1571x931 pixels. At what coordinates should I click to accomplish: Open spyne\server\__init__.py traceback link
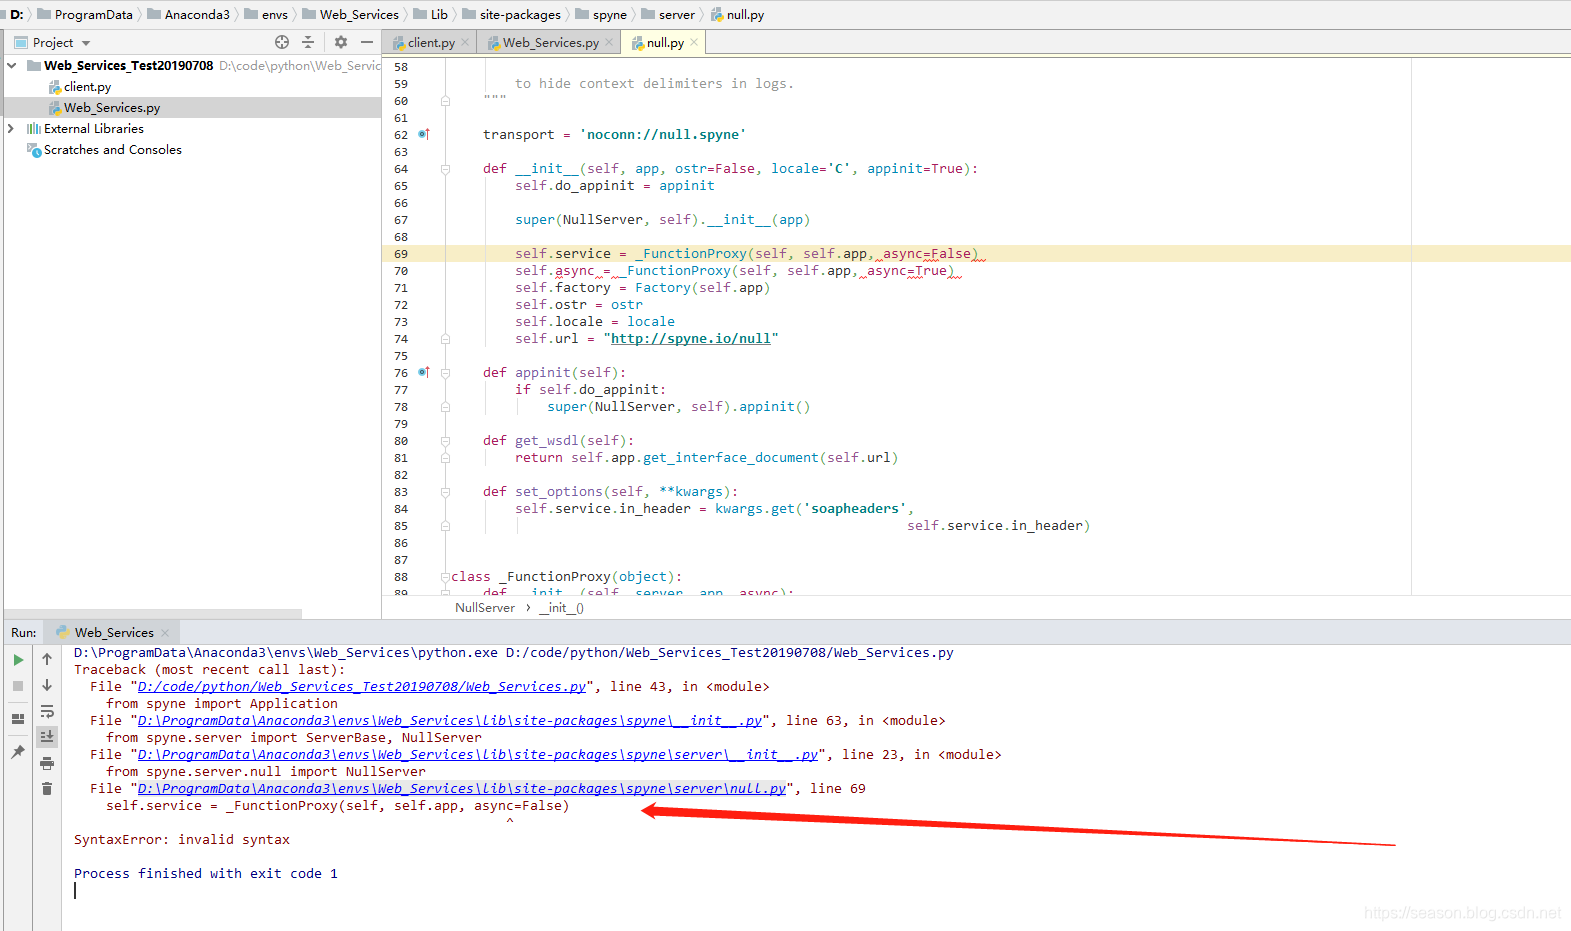coord(477,755)
